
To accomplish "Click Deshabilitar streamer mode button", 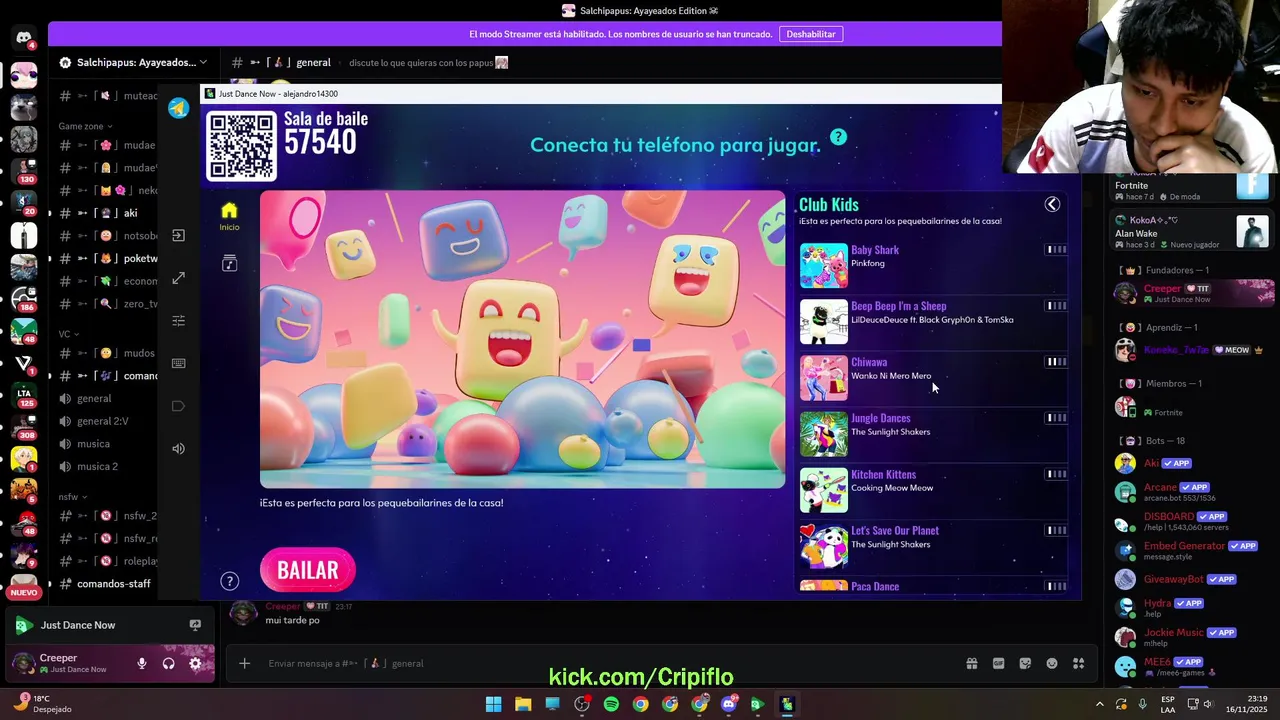I will [x=810, y=34].
